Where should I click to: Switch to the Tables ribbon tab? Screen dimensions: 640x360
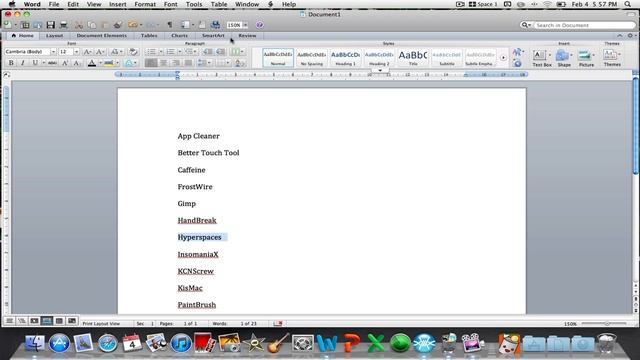[149, 36]
